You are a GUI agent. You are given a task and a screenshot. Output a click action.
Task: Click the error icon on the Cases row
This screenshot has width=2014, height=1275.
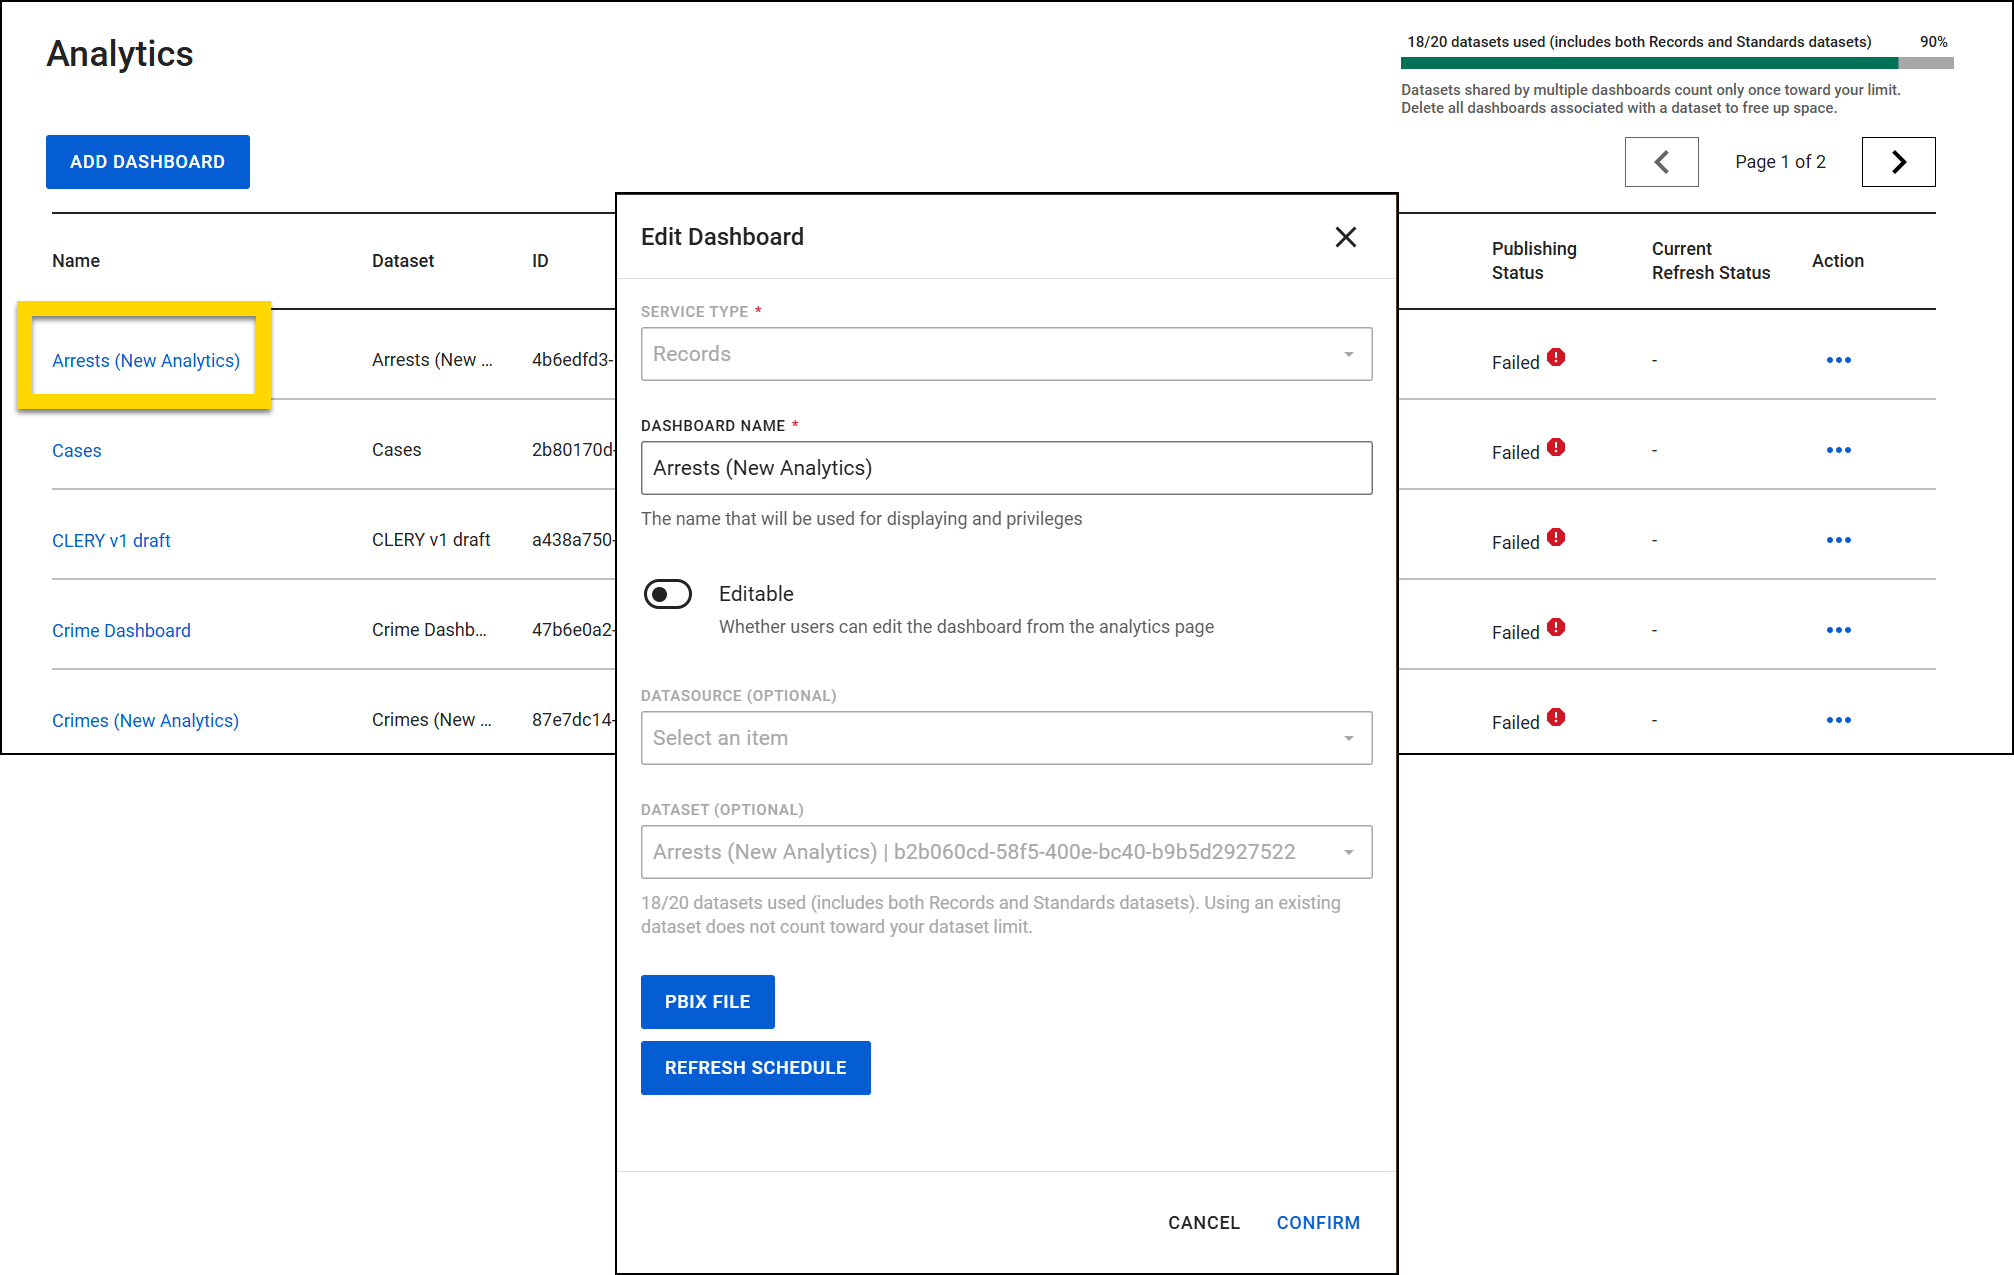pyautogui.click(x=1557, y=446)
